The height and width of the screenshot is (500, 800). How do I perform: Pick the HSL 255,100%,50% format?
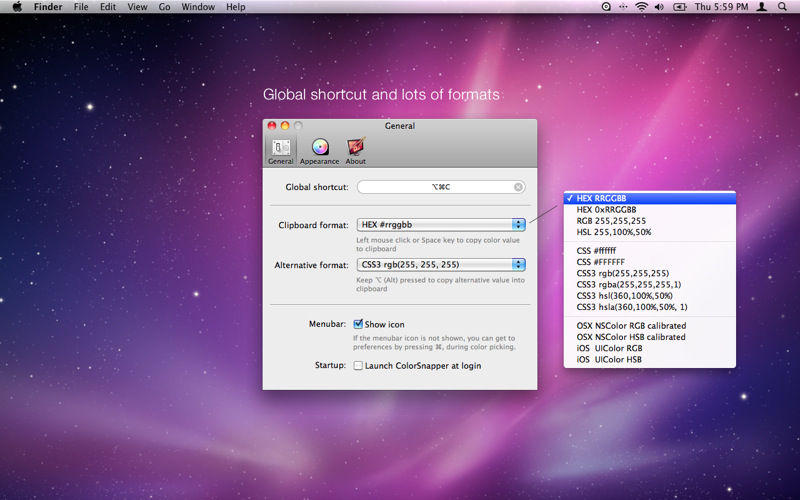click(x=649, y=232)
